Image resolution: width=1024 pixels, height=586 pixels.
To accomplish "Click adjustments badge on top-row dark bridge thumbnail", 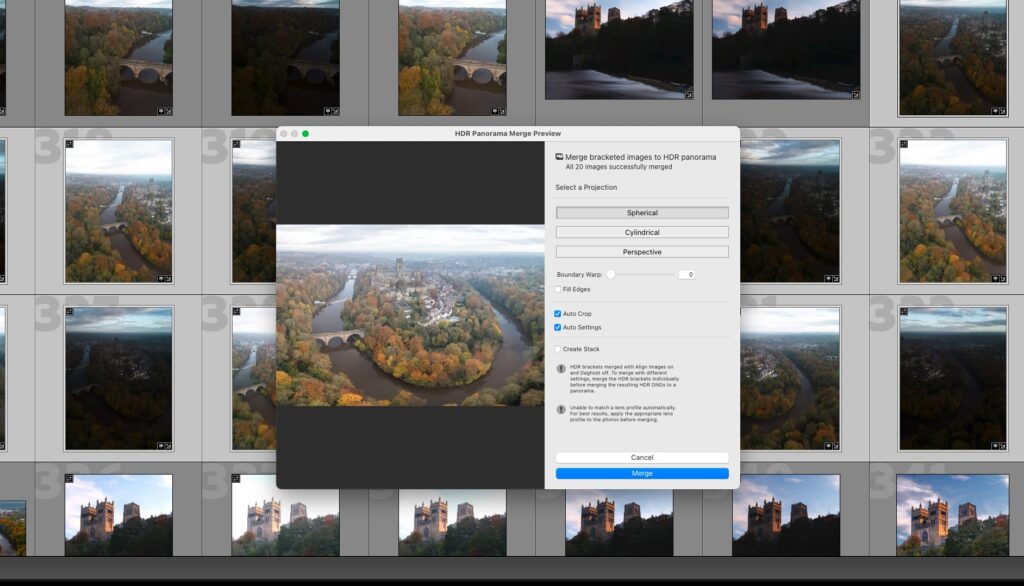I will tap(335, 111).
